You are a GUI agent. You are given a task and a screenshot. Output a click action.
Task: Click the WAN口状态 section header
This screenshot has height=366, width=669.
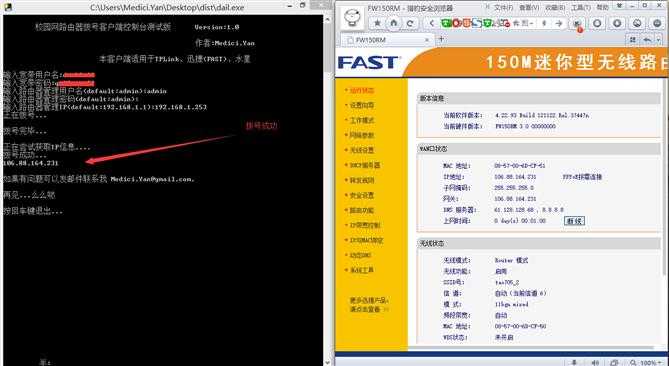click(x=538, y=149)
